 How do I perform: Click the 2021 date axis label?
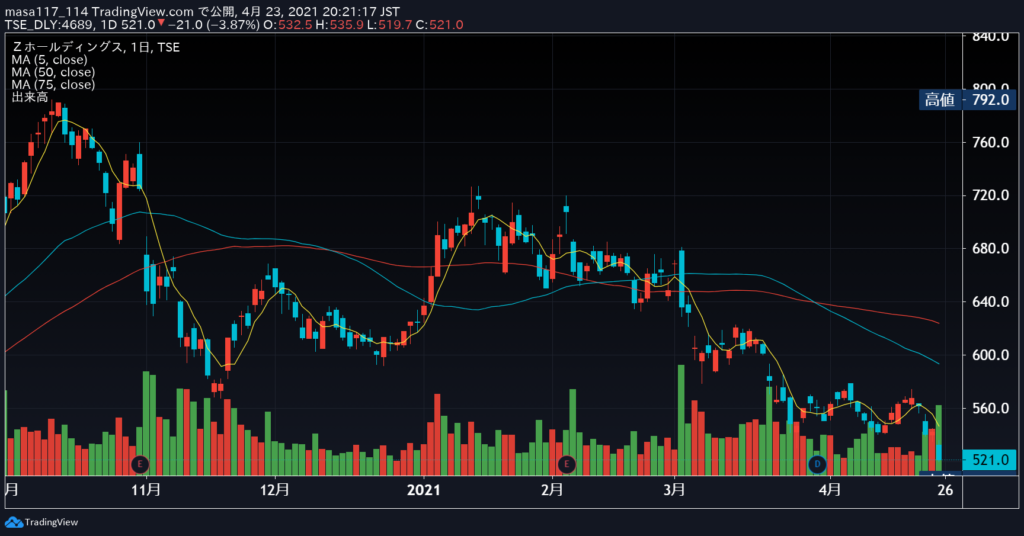tap(423, 490)
